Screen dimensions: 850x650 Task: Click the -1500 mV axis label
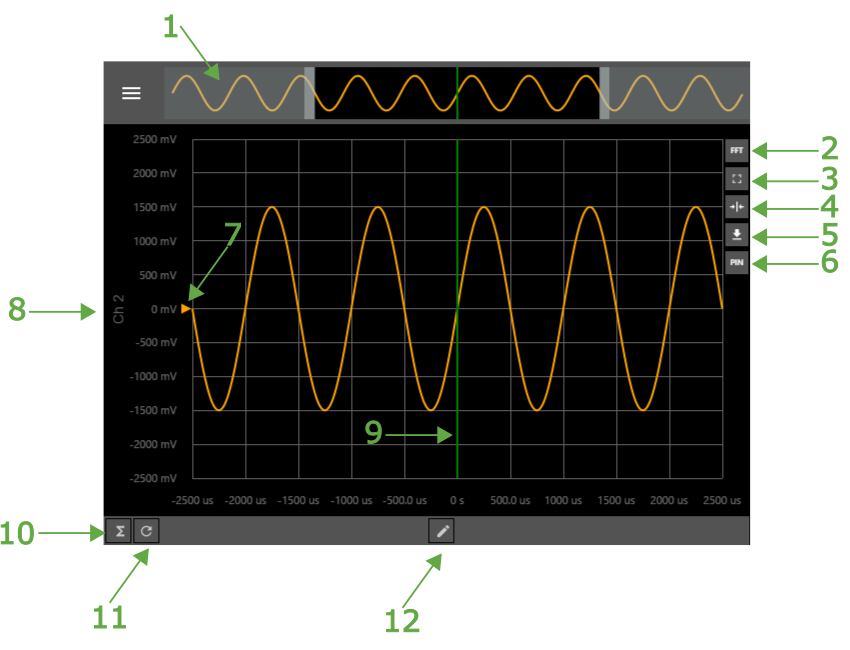(153, 410)
